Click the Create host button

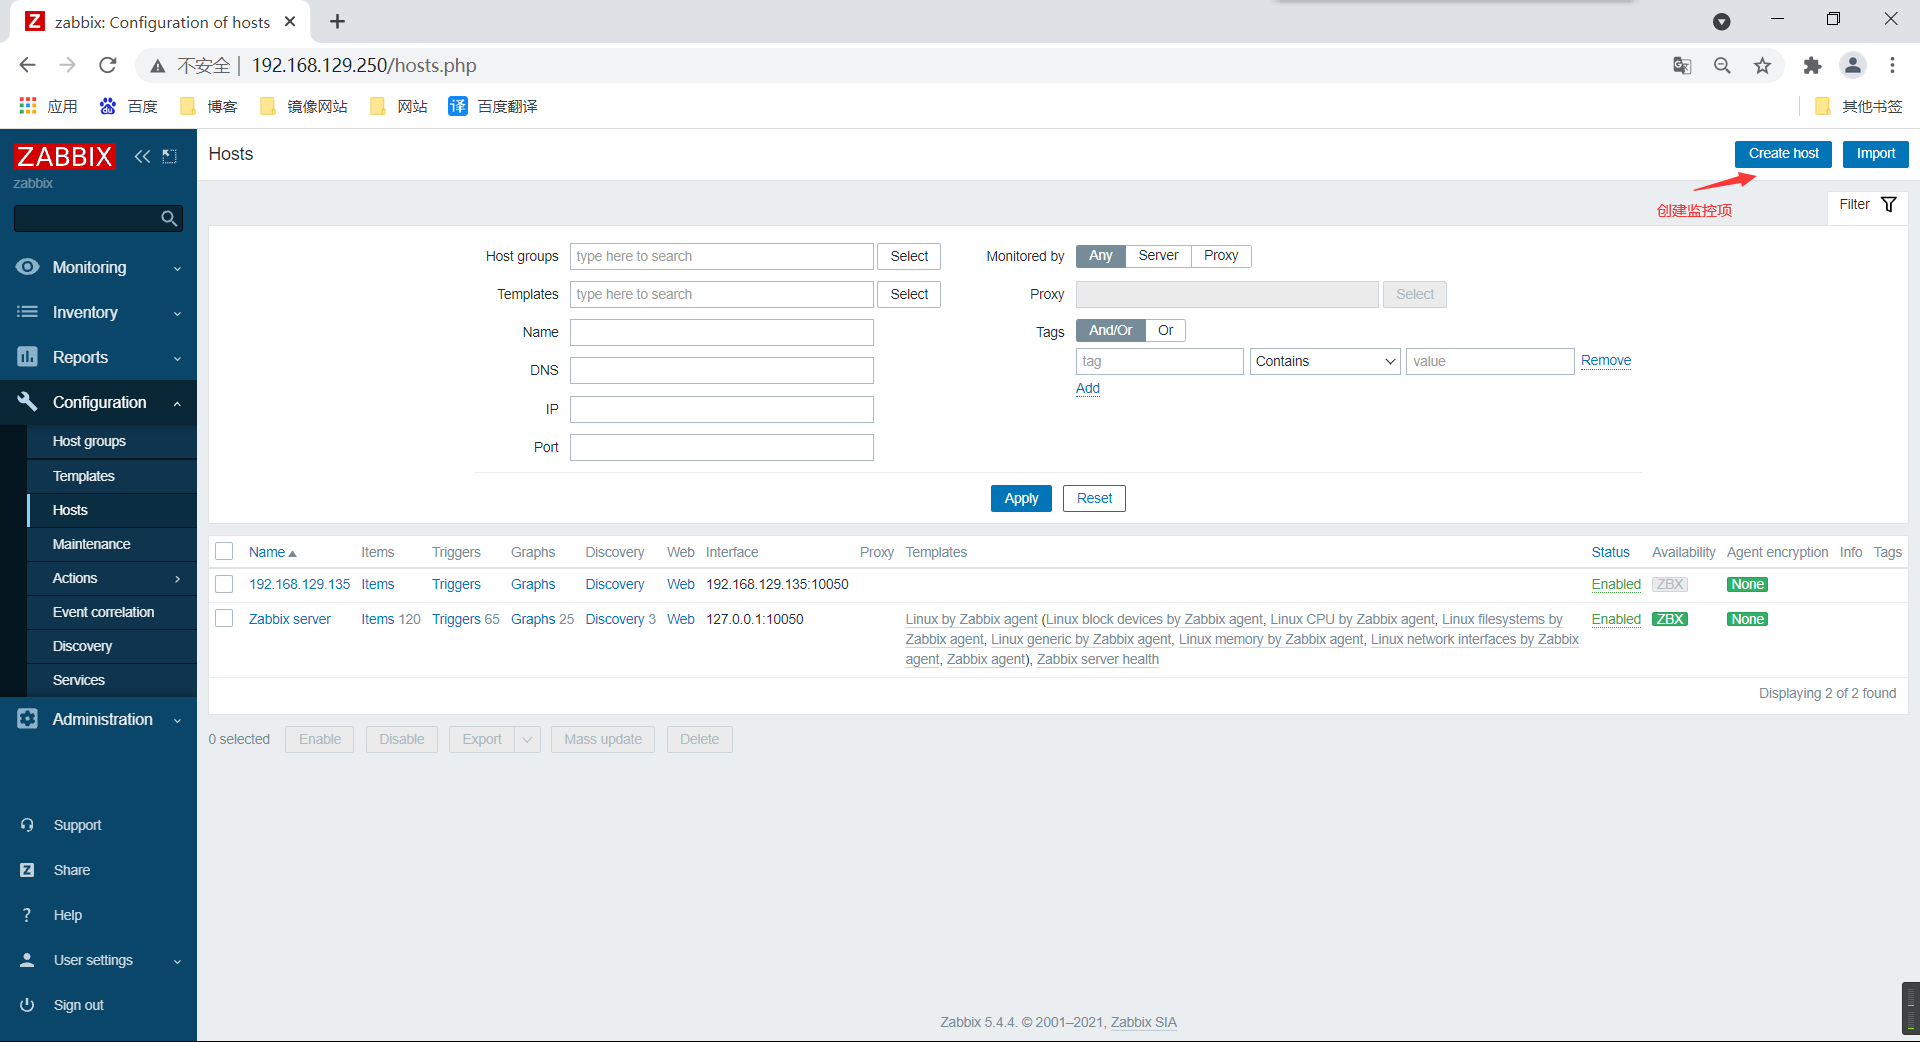(x=1783, y=153)
